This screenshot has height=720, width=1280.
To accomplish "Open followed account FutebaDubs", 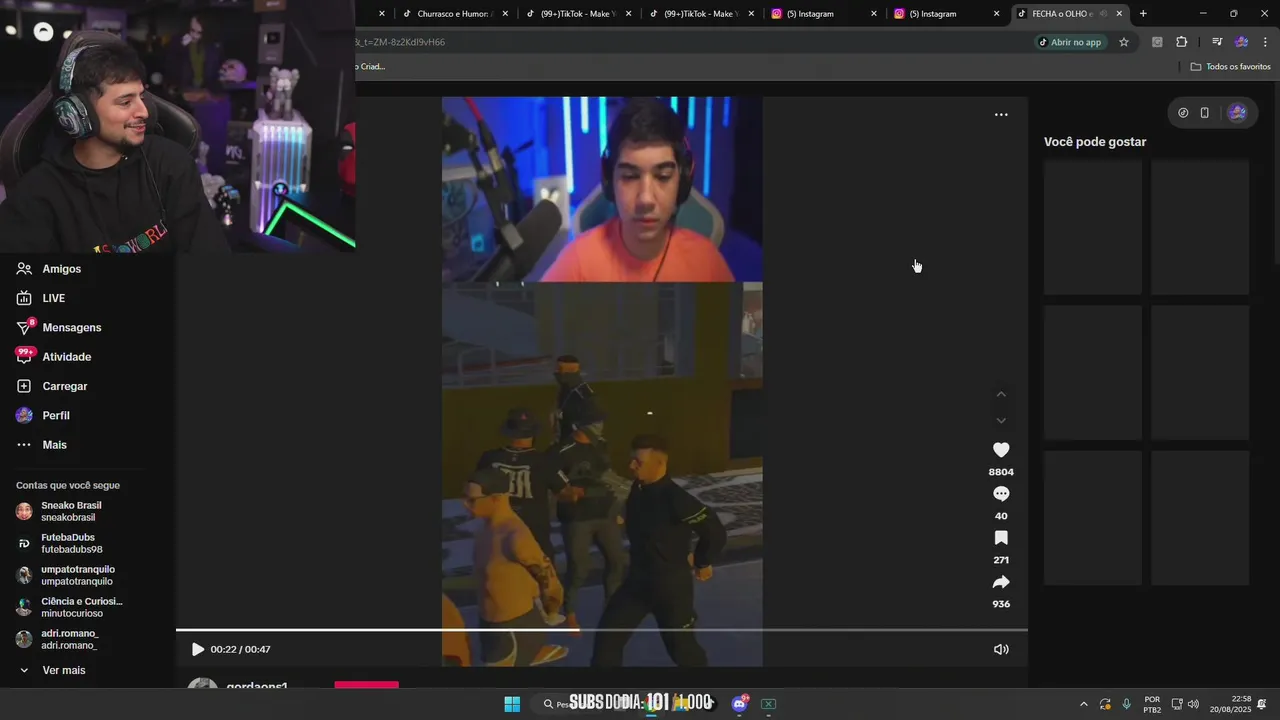I will pos(71,543).
